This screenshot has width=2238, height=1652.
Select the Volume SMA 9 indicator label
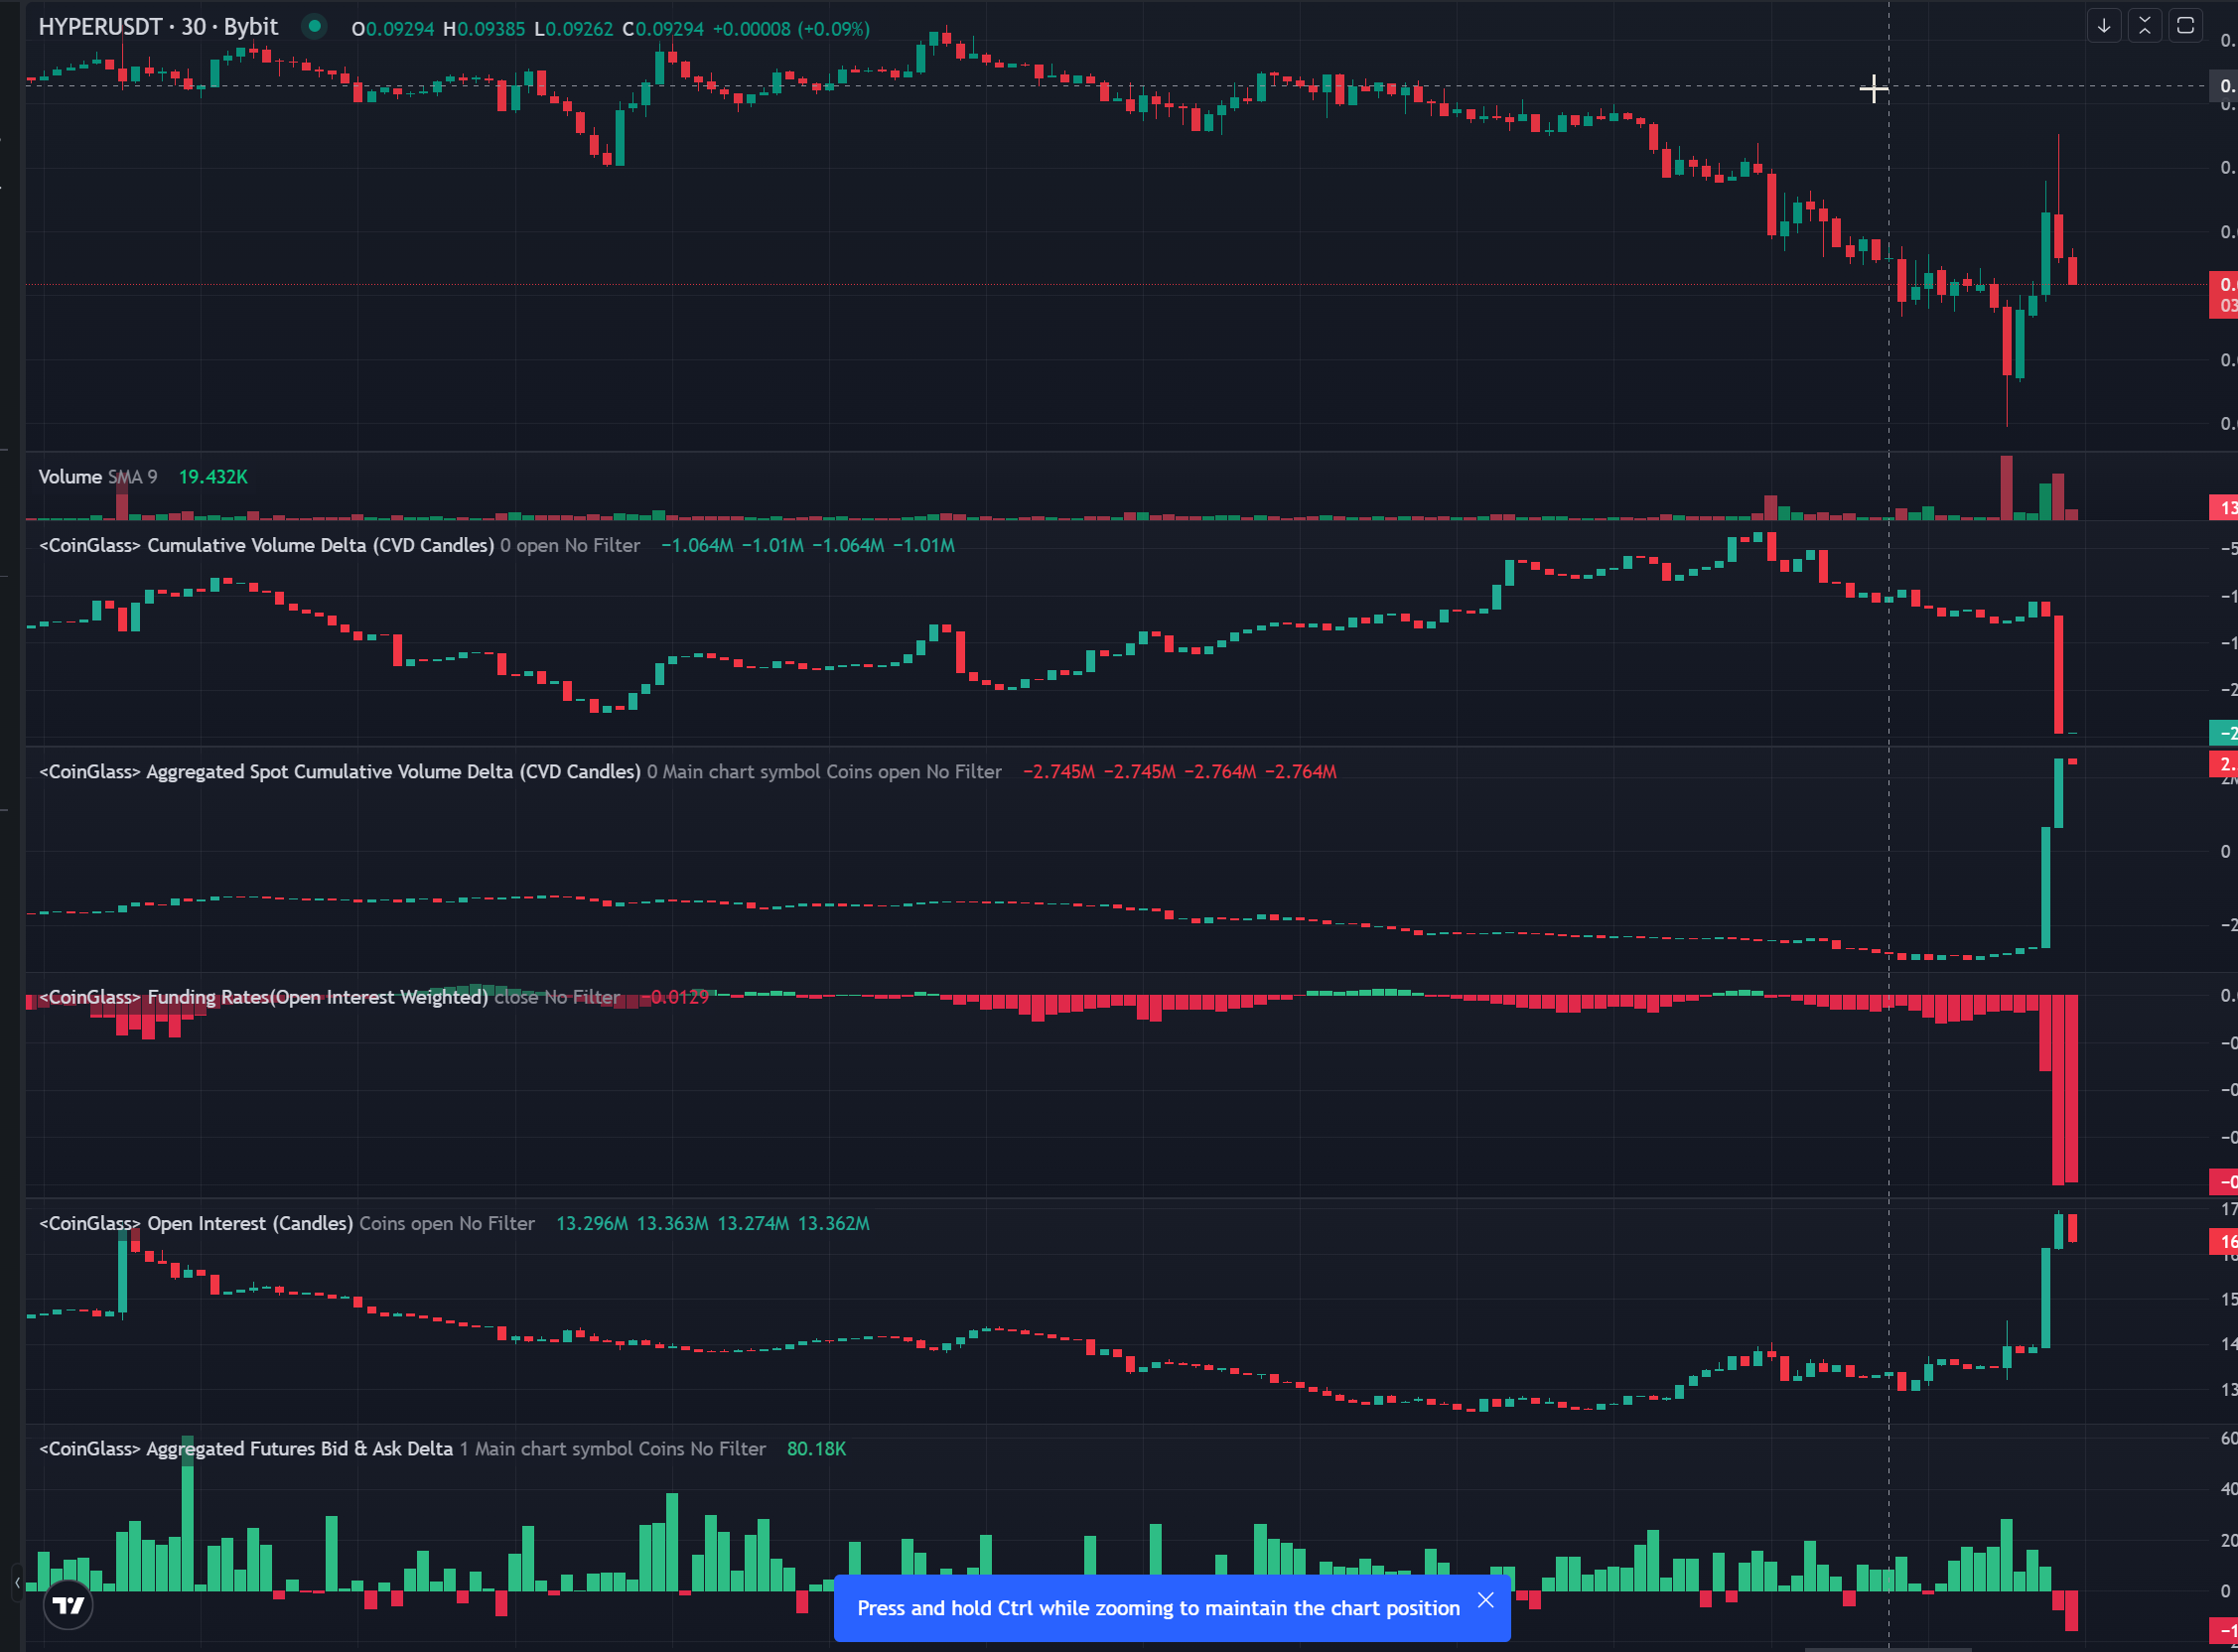98,477
